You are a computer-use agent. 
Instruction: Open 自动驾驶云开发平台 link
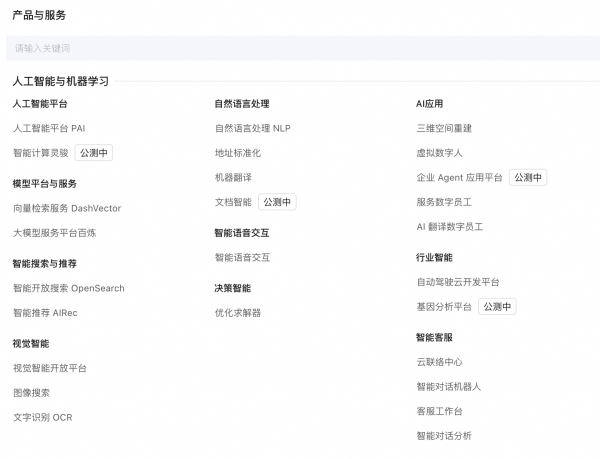click(458, 282)
